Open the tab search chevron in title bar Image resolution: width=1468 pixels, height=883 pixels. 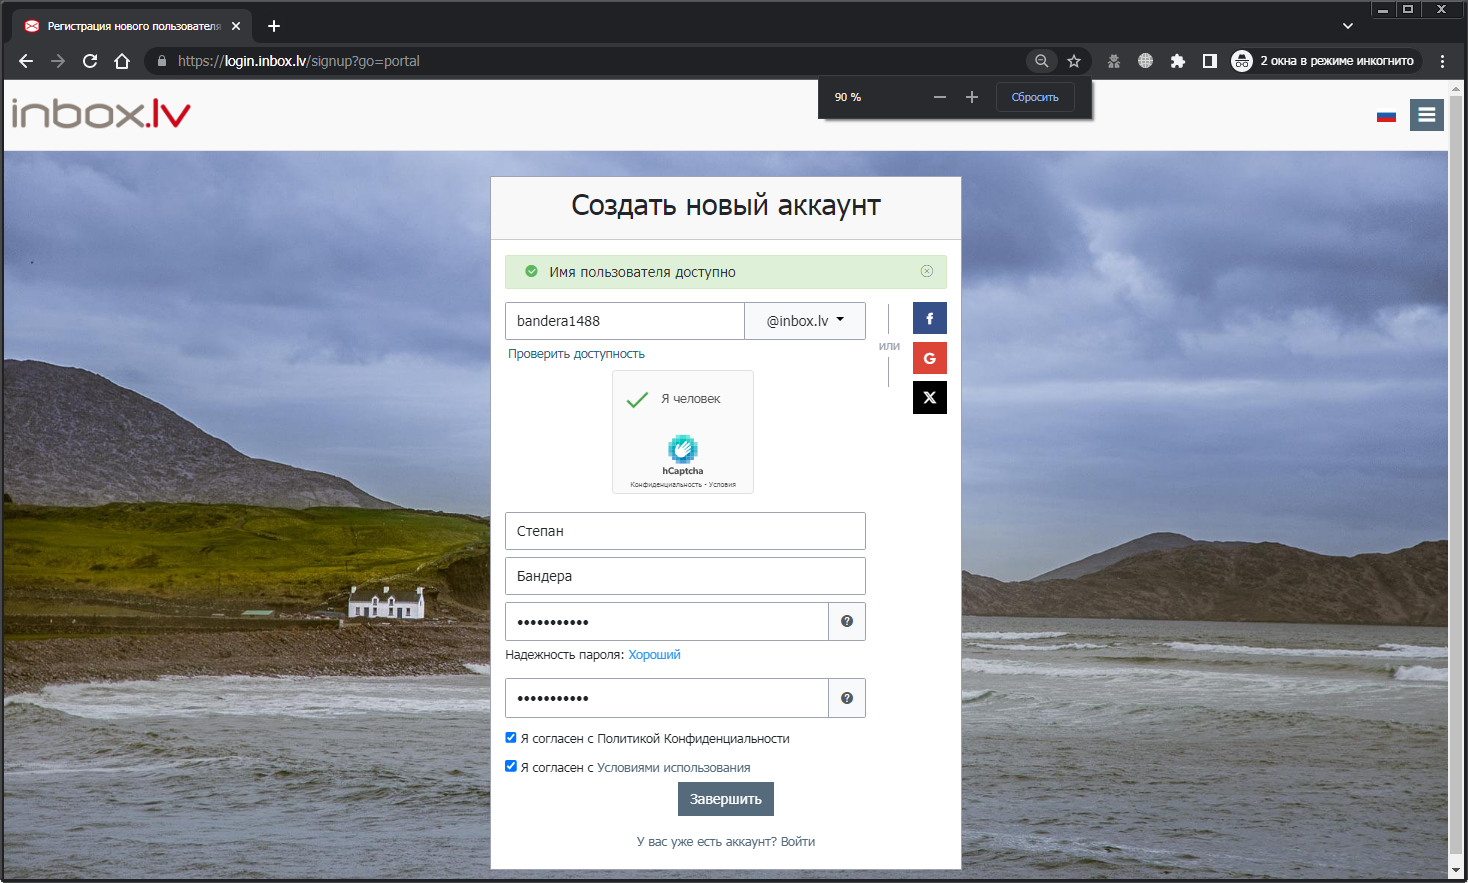pos(1348,26)
